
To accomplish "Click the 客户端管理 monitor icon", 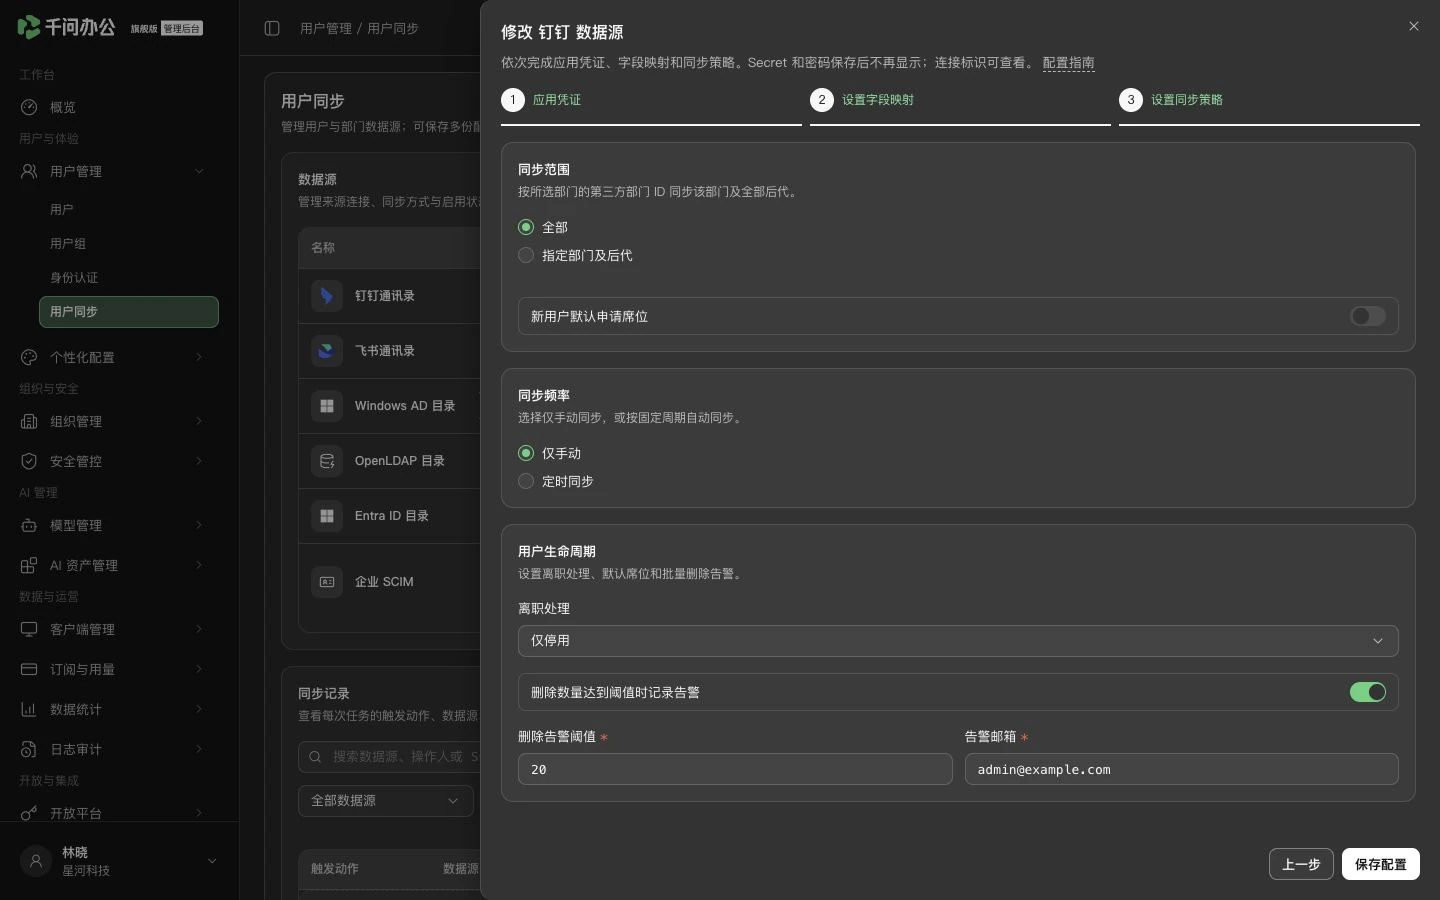I will point(29,629).
